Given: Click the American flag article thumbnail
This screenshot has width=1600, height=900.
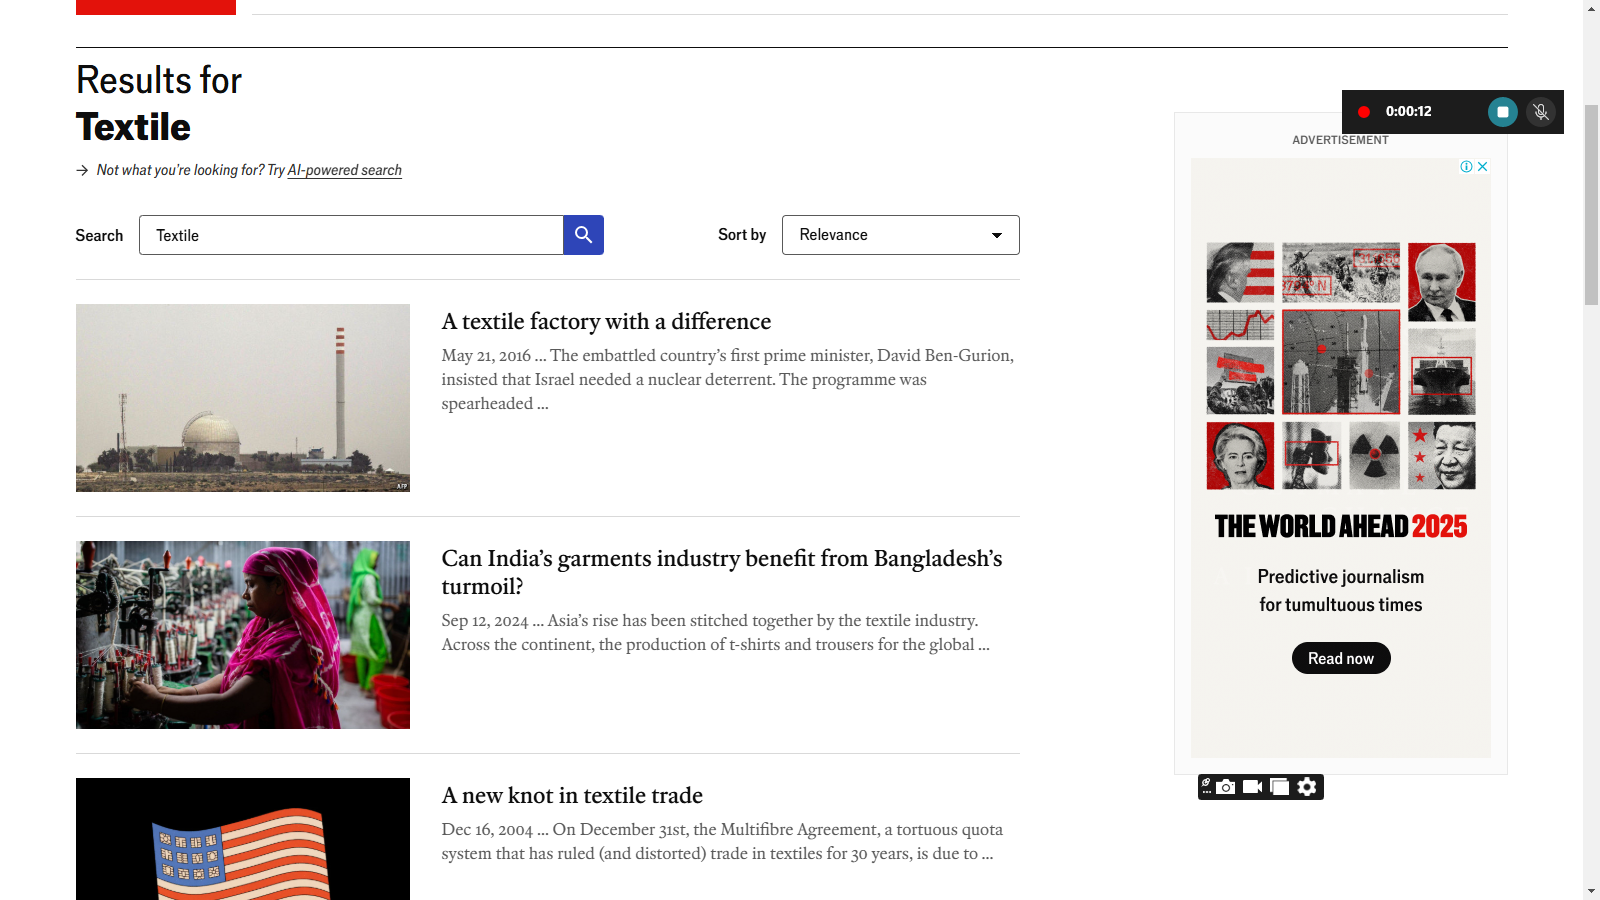Looking at the screenshot, I should coord(243,838).
